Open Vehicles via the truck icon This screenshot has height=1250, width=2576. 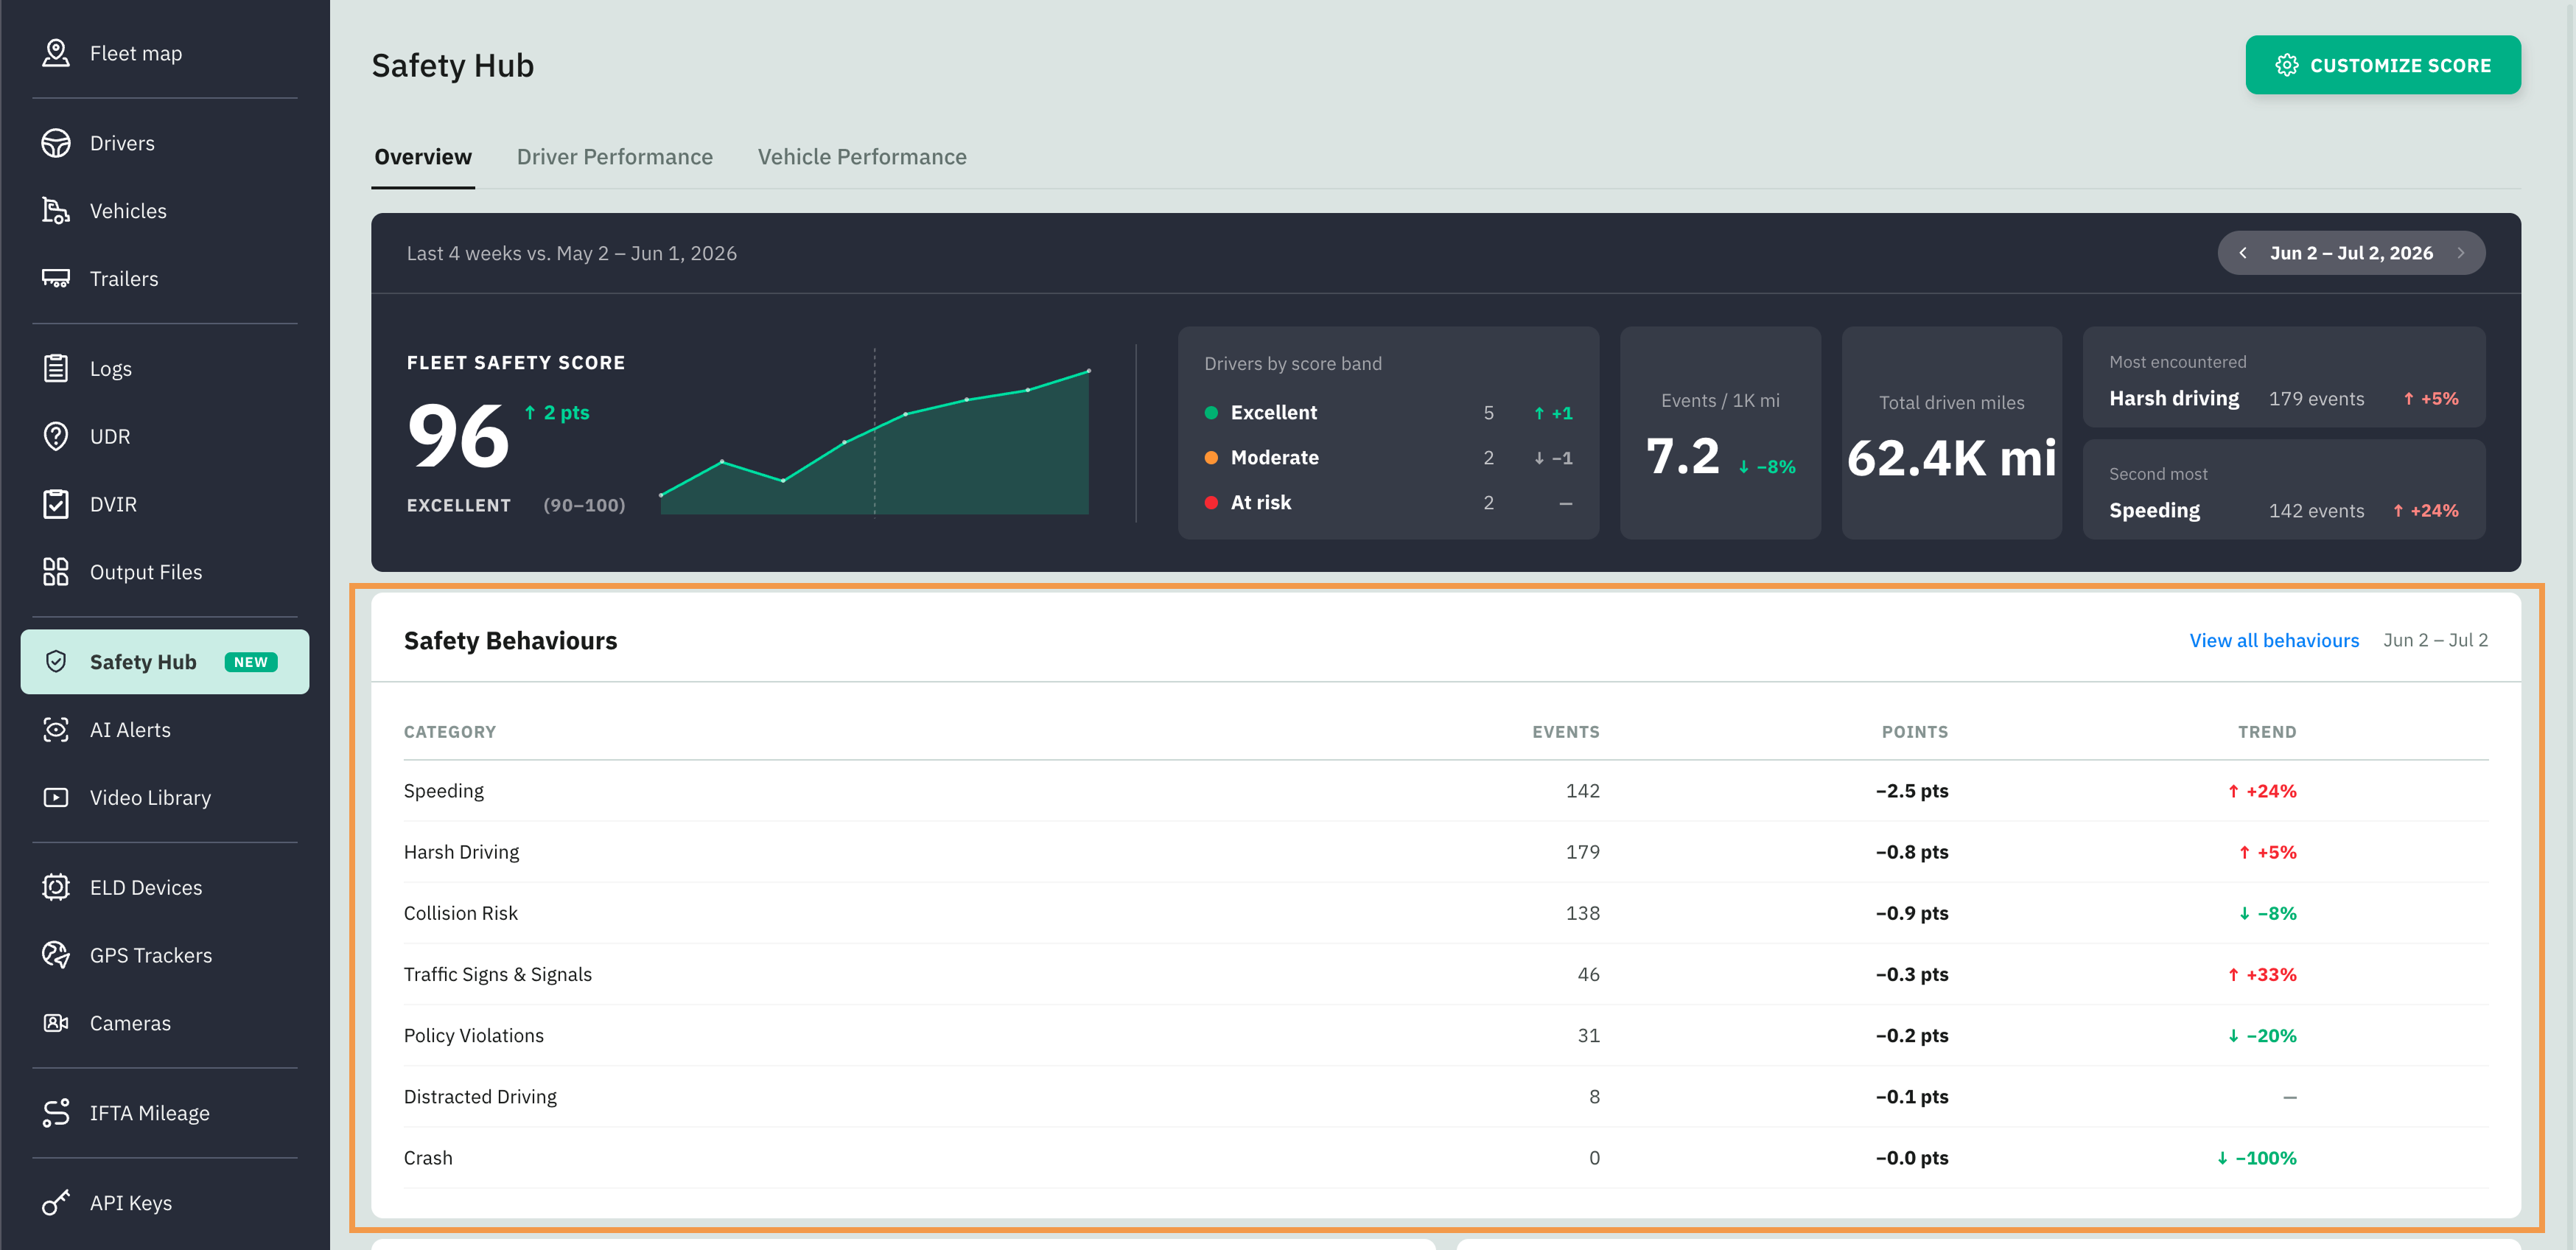click(56, 211)
